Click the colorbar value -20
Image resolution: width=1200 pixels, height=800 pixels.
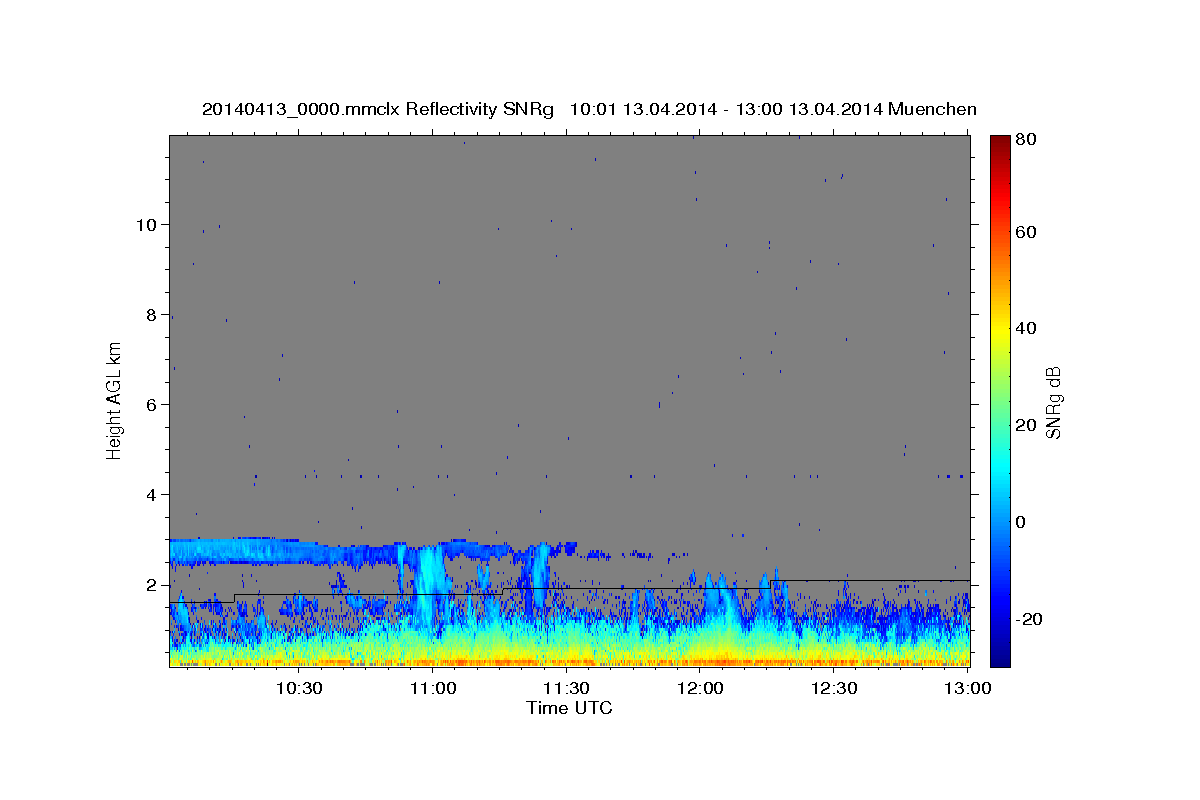(x=1030, y=619)
